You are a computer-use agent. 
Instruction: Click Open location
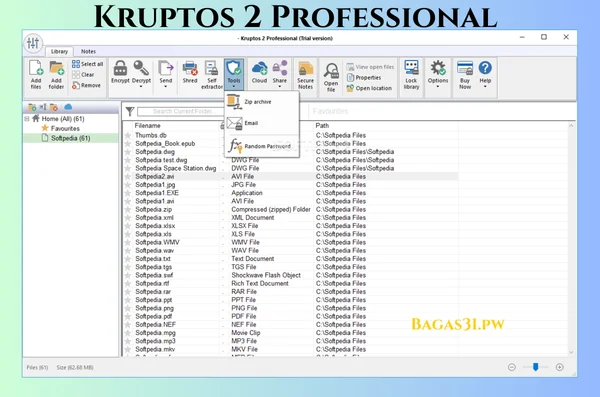369,88
